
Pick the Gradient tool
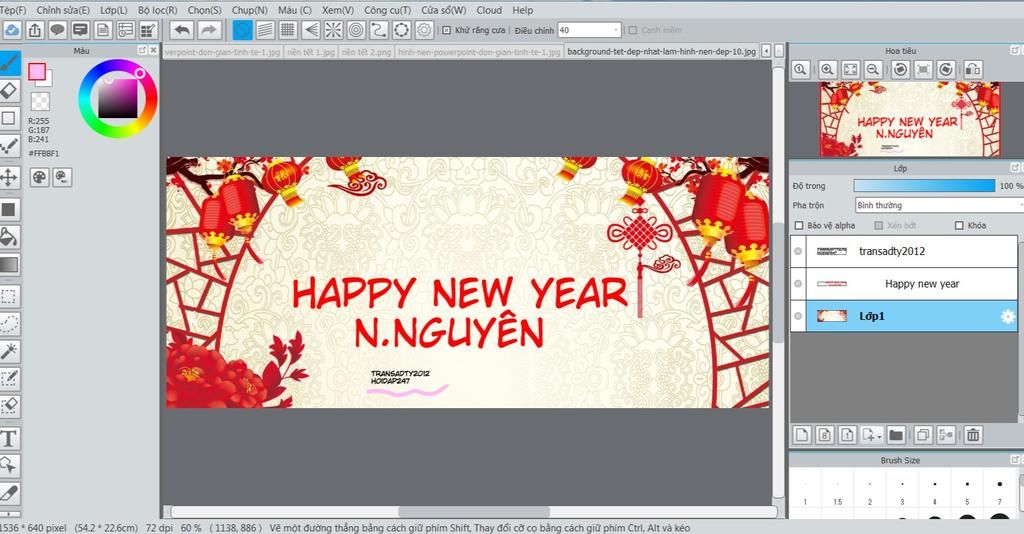[9, 264]
